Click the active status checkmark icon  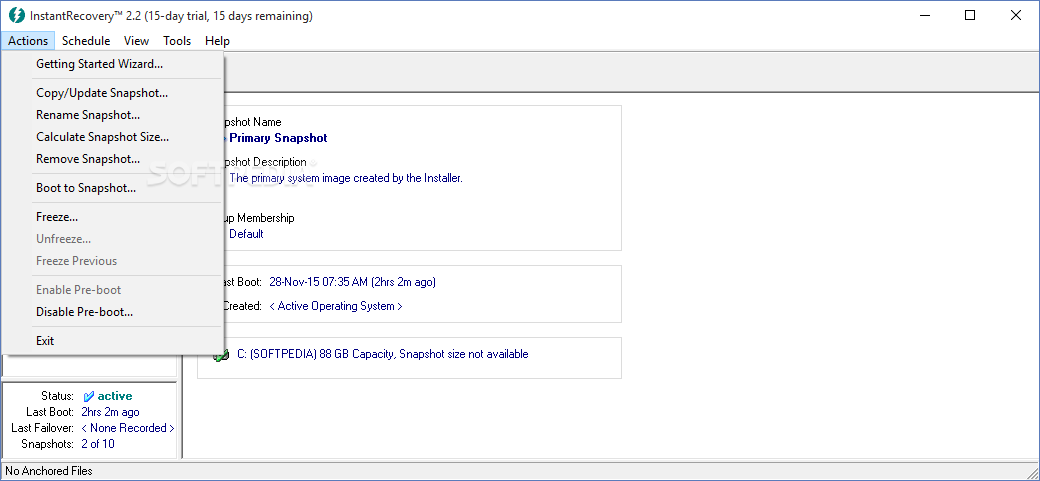(89, 396)
